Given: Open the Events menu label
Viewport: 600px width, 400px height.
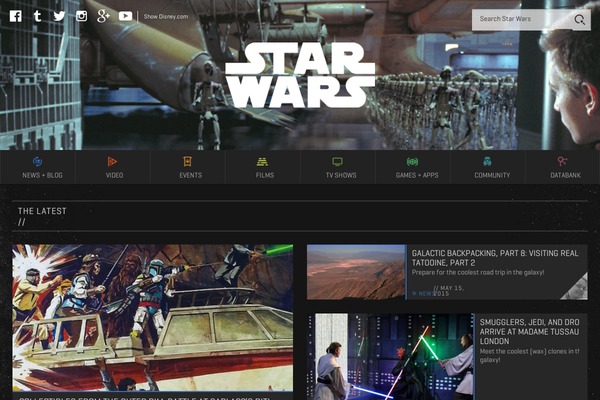Looking at the screenshot, I should tap(191, 175).
